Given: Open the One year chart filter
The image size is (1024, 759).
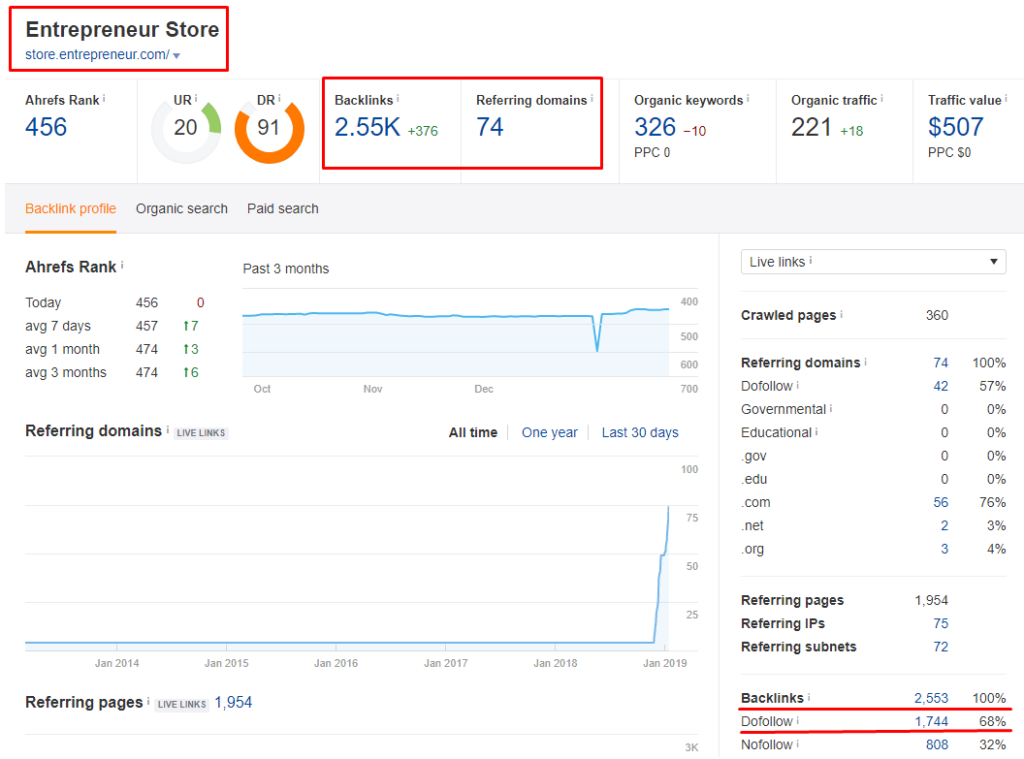Looking at the screenshot, I should click(x=549, y=432).
